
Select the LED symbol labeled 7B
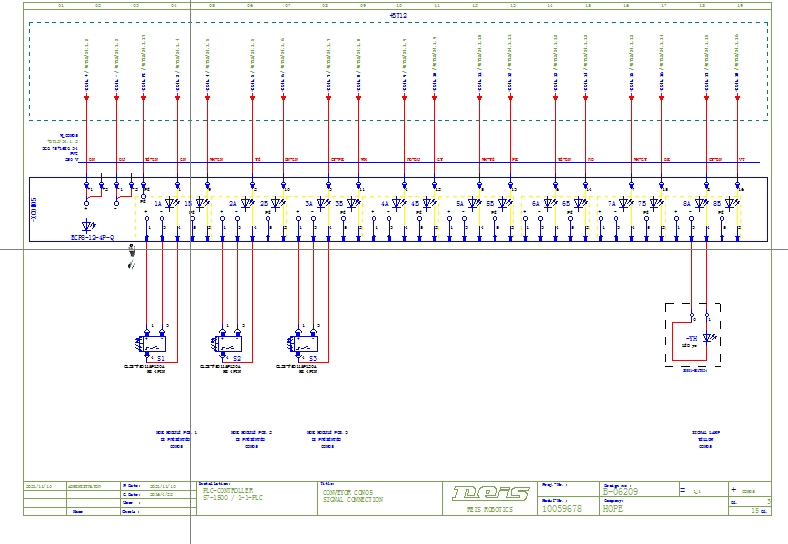656,203
